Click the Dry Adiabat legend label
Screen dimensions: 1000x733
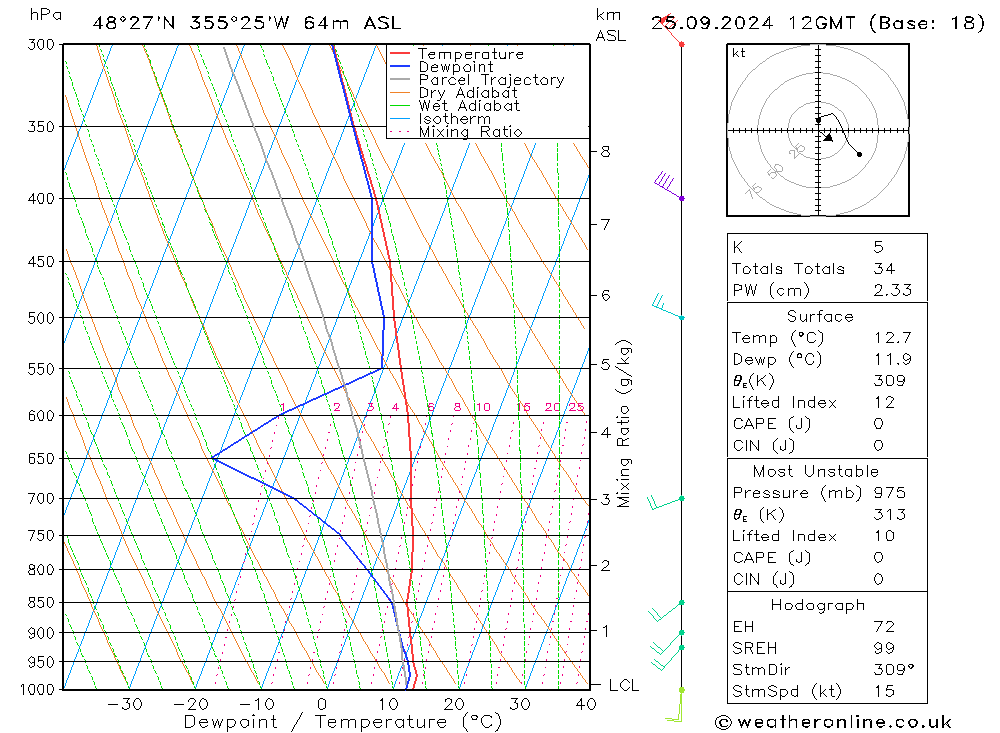[468, 93]
